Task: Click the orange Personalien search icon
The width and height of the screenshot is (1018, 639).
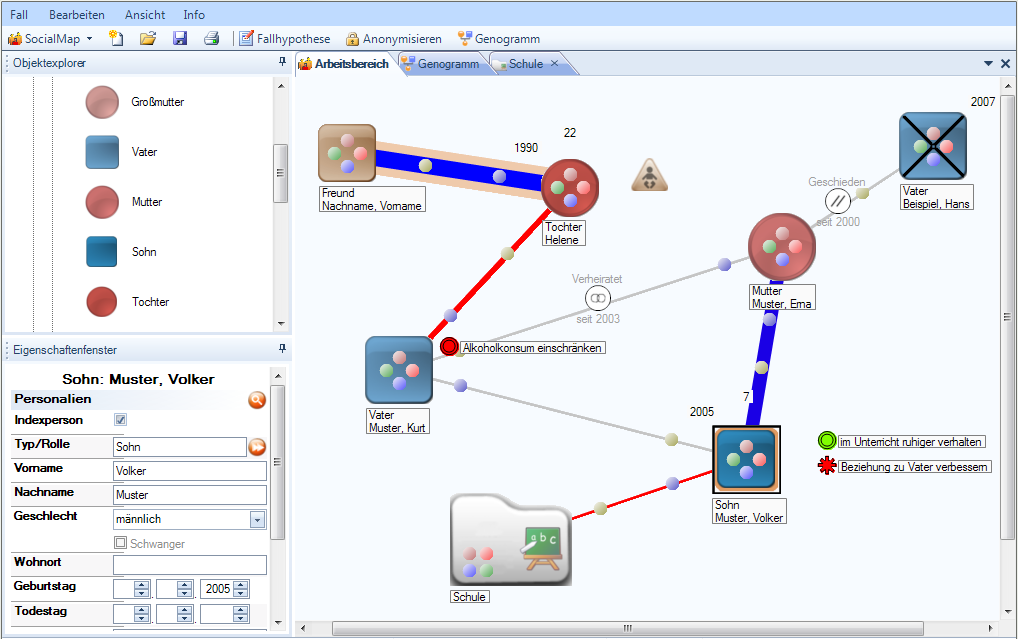Action: coord(257,399)
